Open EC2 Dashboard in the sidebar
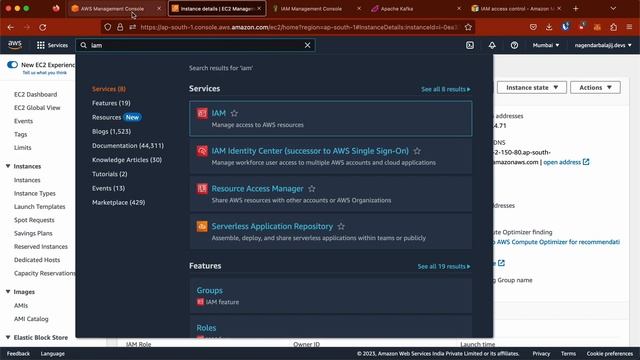 36,94
